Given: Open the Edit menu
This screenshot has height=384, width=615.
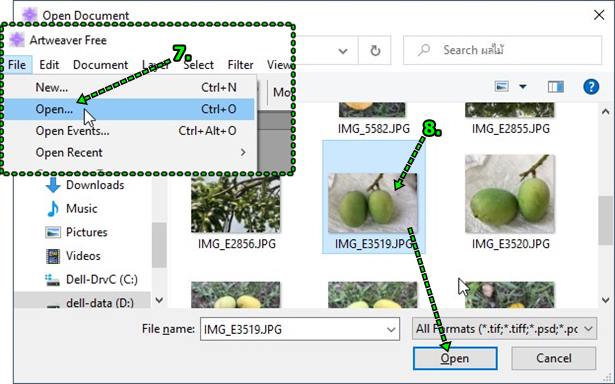Looking at the screenshot, I should coord(49,65).
